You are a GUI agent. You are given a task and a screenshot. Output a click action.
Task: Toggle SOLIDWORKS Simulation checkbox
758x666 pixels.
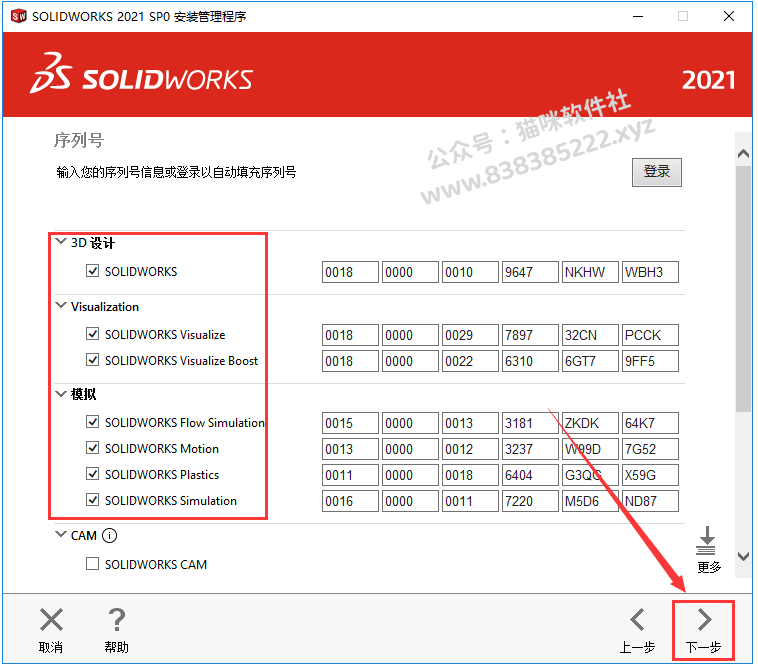[x=93, y=500]
